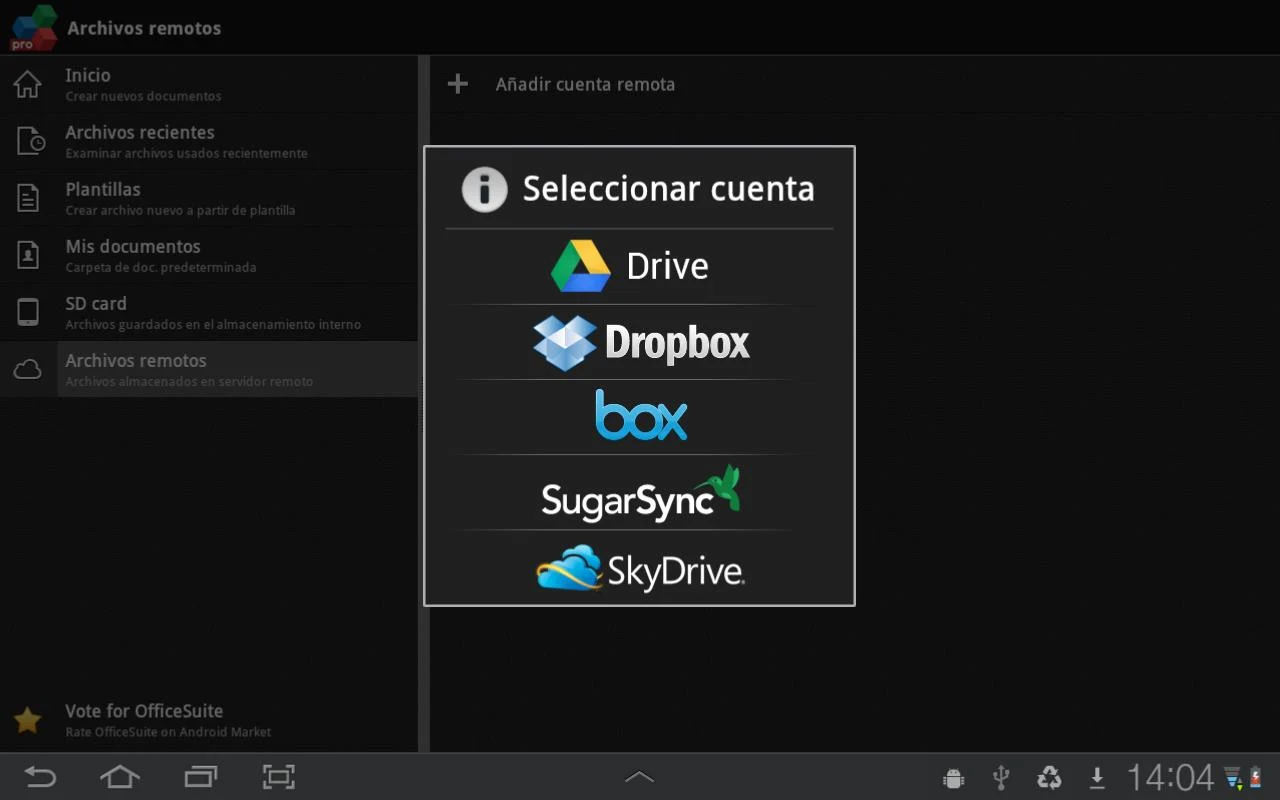The width and height of the screenshot is (1280, 800).
Task: Click the Seleccionar cuenta dialog title
Action: [x=669, y=189]
